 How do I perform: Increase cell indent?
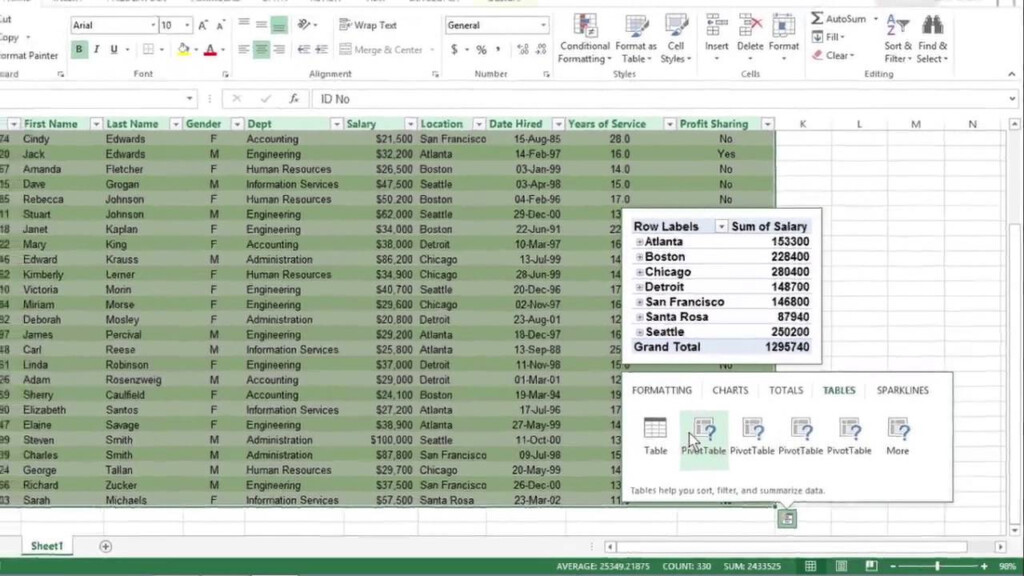click(x=321, y=50)
